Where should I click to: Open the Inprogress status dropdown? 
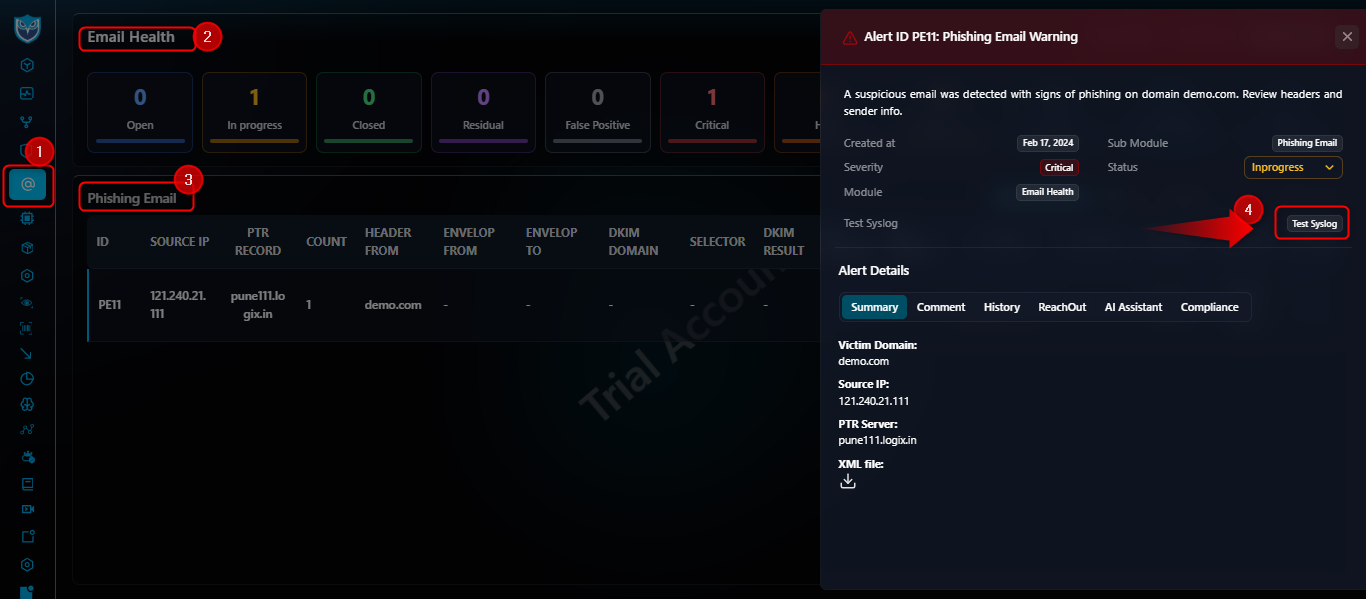1293,167
